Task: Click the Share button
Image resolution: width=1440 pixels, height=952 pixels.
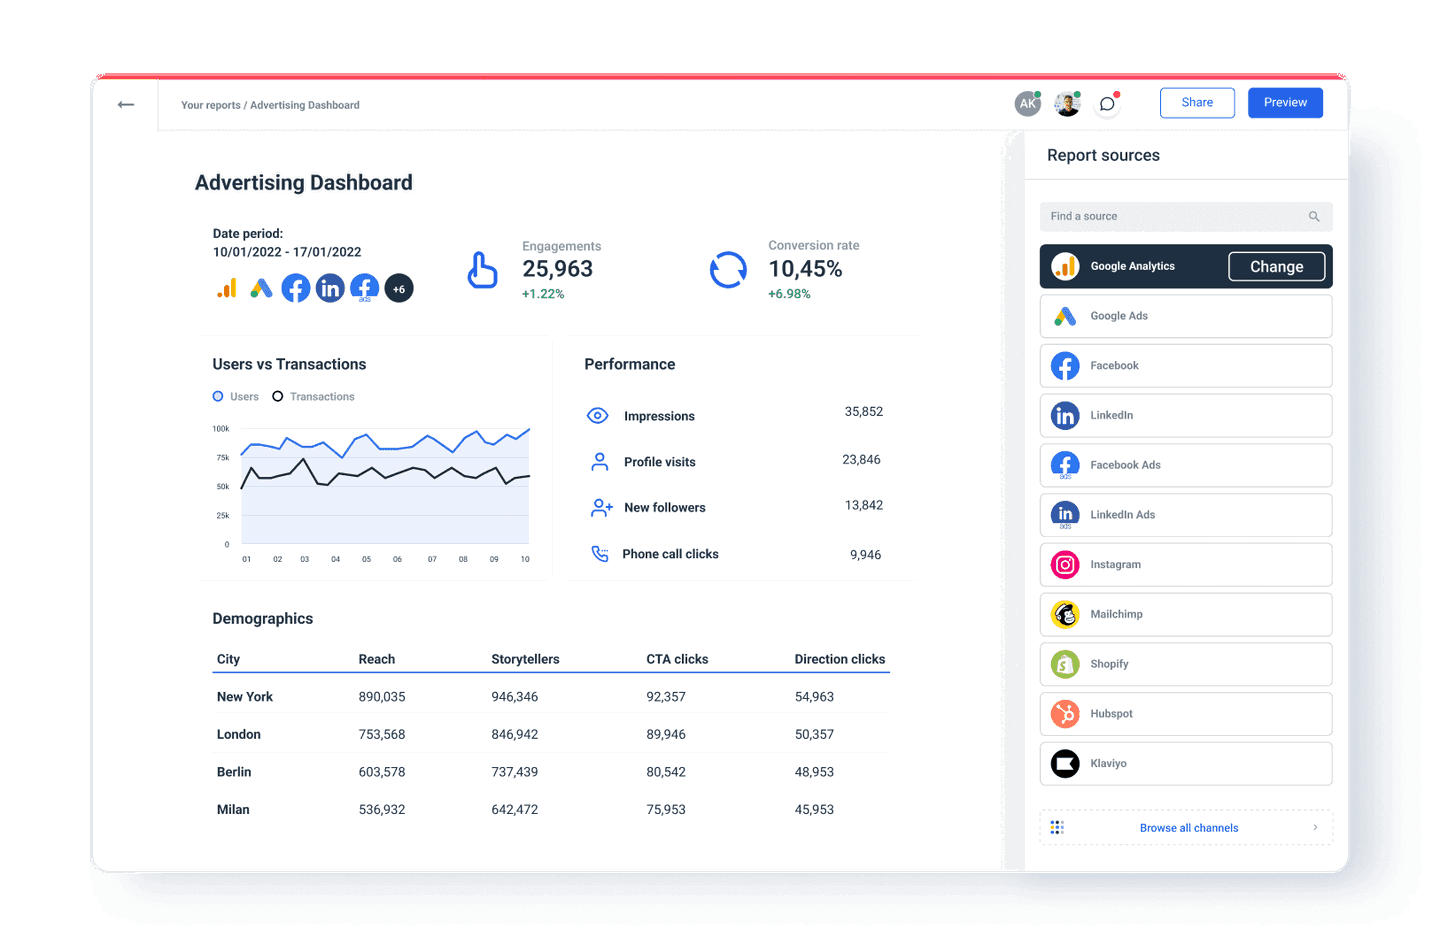Action: [1197, 102]
